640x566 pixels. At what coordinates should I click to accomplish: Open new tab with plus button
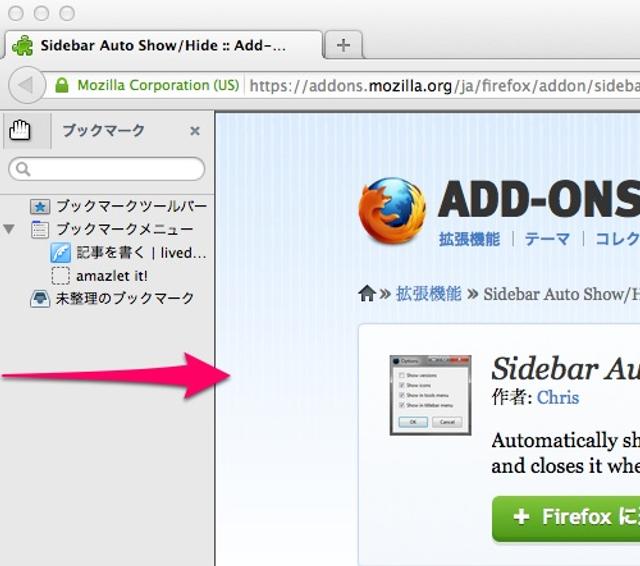[343, 44]
